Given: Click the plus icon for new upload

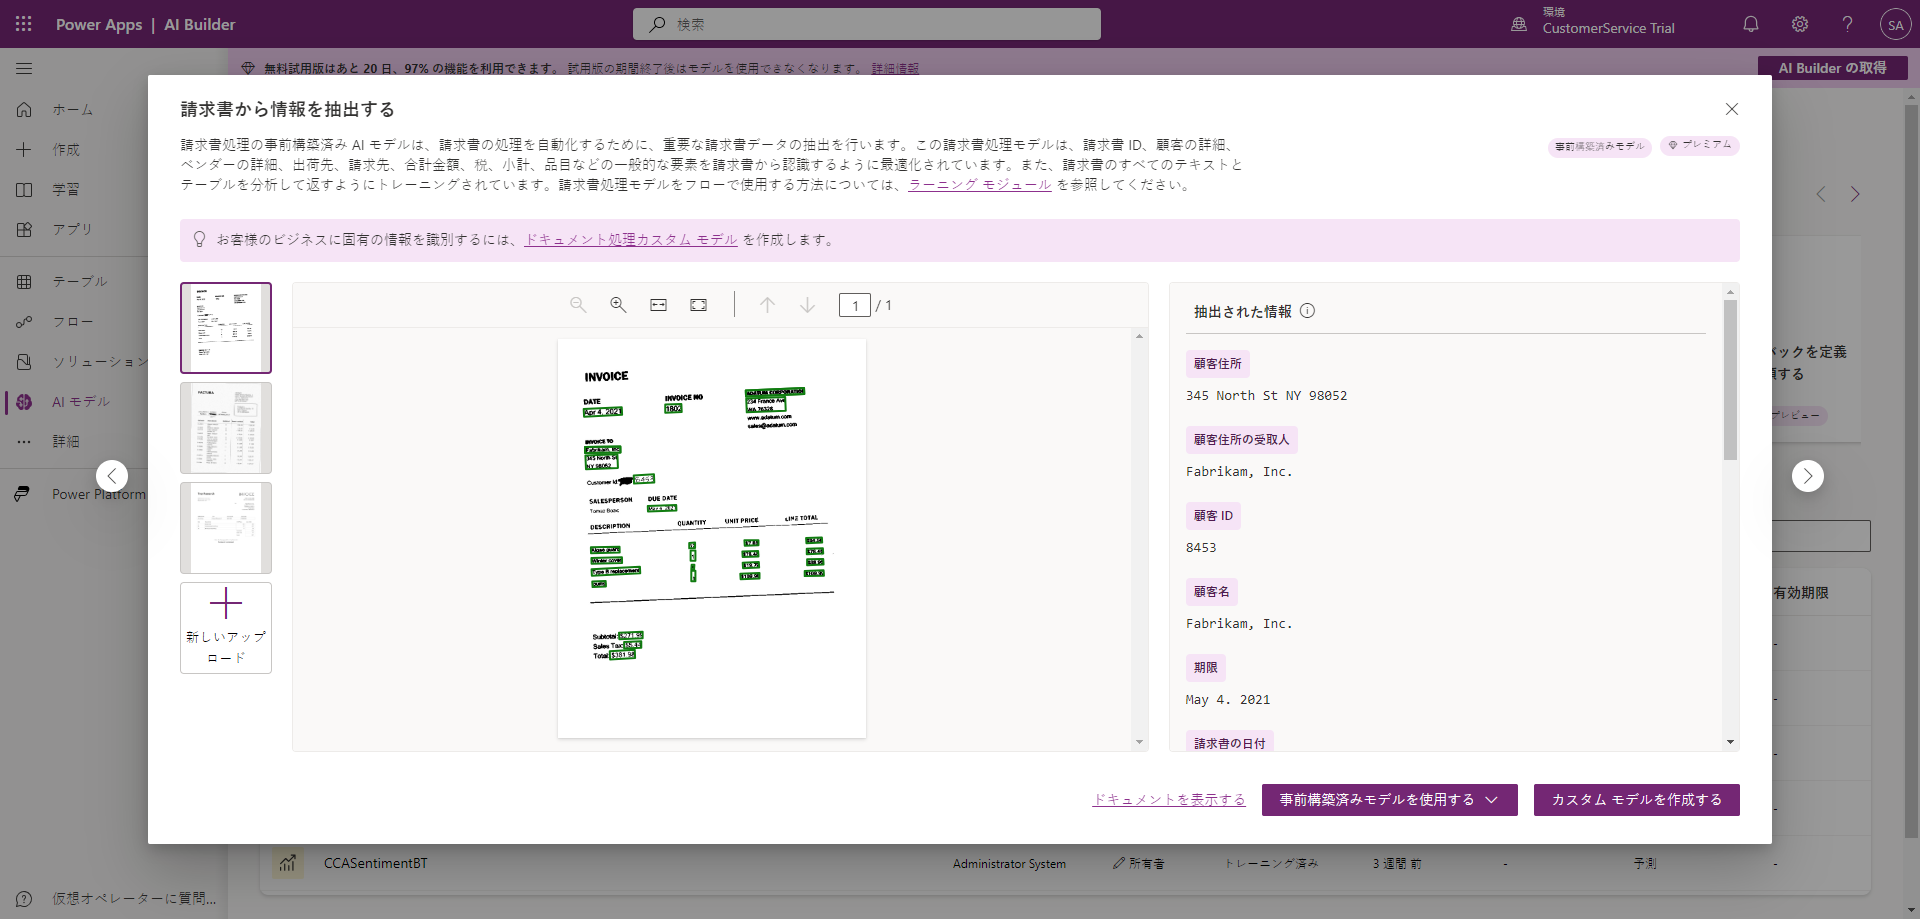Looking at the screenshot, I should 226,603.
